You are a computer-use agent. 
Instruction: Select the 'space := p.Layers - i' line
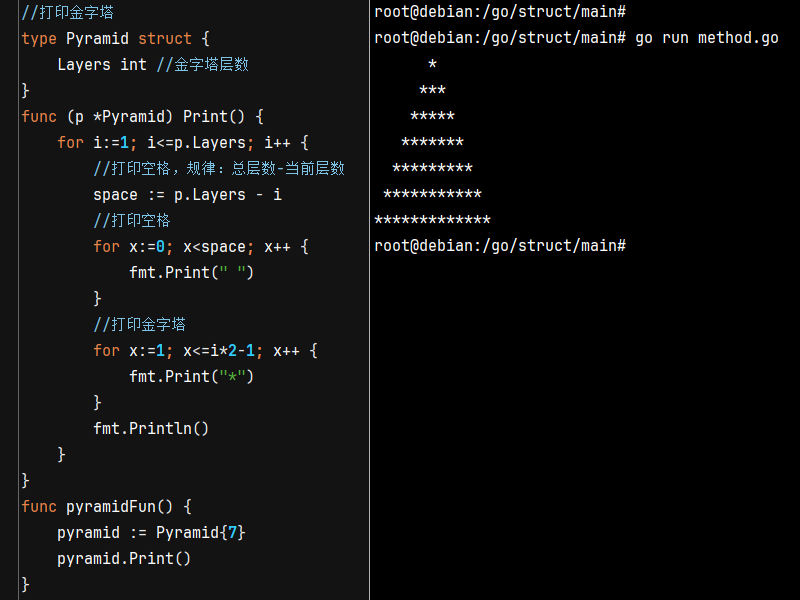pyautogui.click(x=187, y=195)
